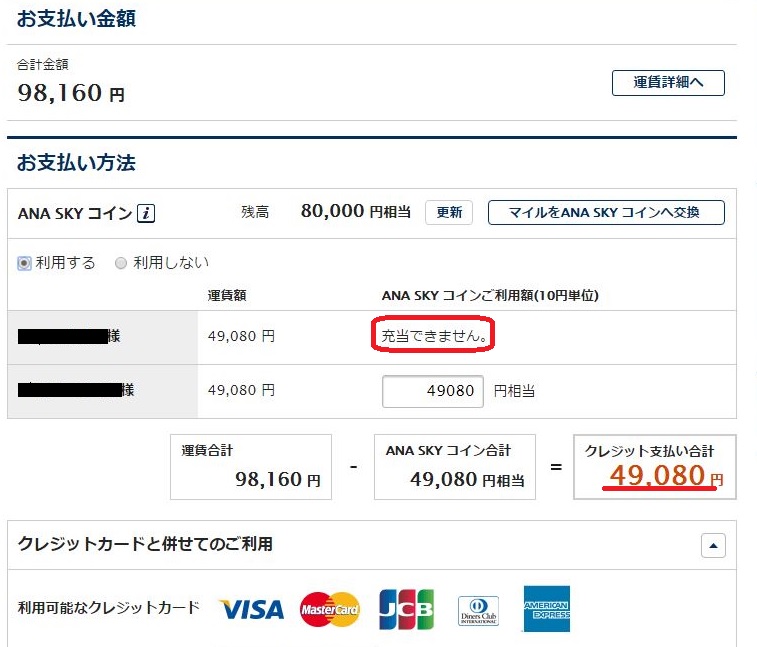The image size is (757, 647).
Task: Click the 更新 balance refresh button
Action: [449, 212]
